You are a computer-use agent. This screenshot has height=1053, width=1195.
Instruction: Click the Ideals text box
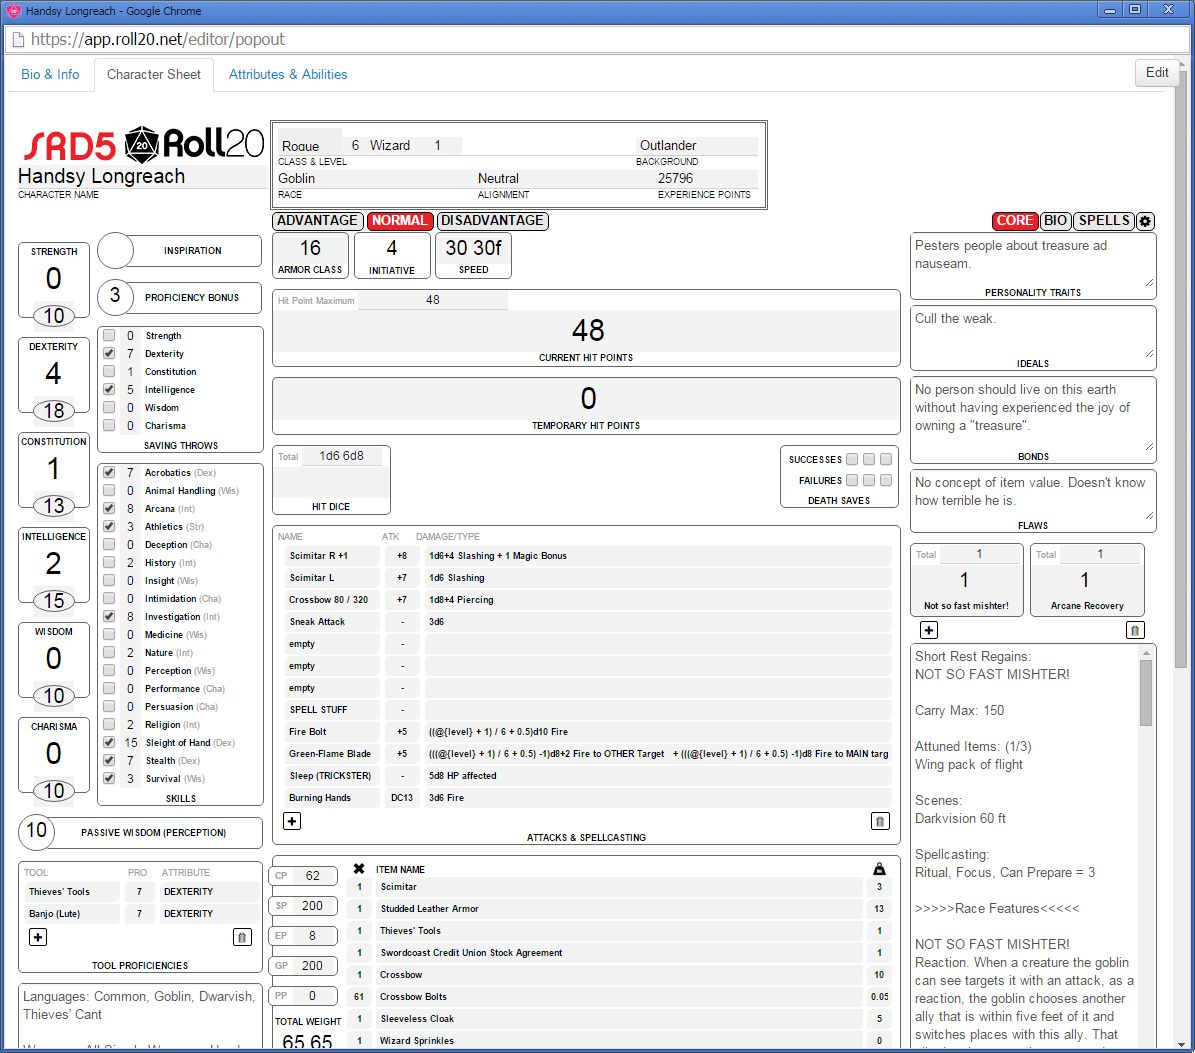pos(1033,332)
